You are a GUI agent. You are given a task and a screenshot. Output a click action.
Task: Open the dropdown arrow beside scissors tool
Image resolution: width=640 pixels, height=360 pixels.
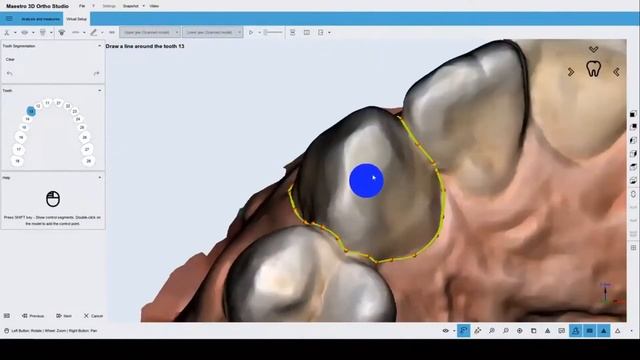[x=15, y=33]
